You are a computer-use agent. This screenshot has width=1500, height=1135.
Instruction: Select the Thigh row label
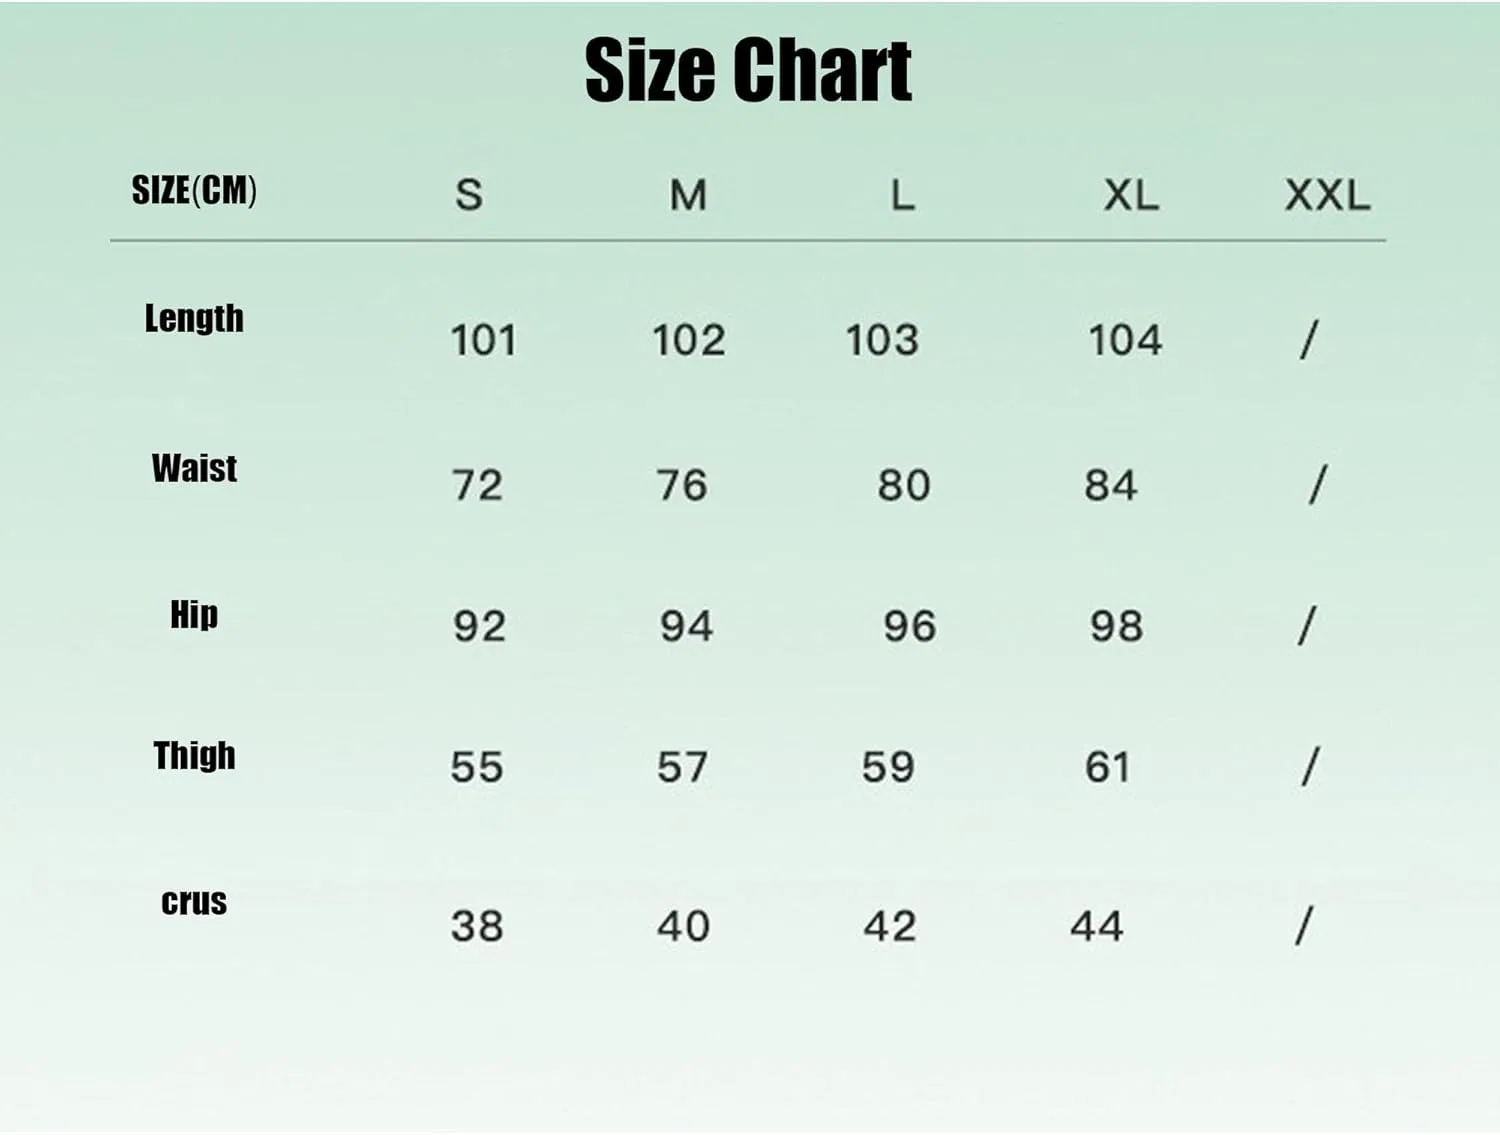(x=194, y=755)
